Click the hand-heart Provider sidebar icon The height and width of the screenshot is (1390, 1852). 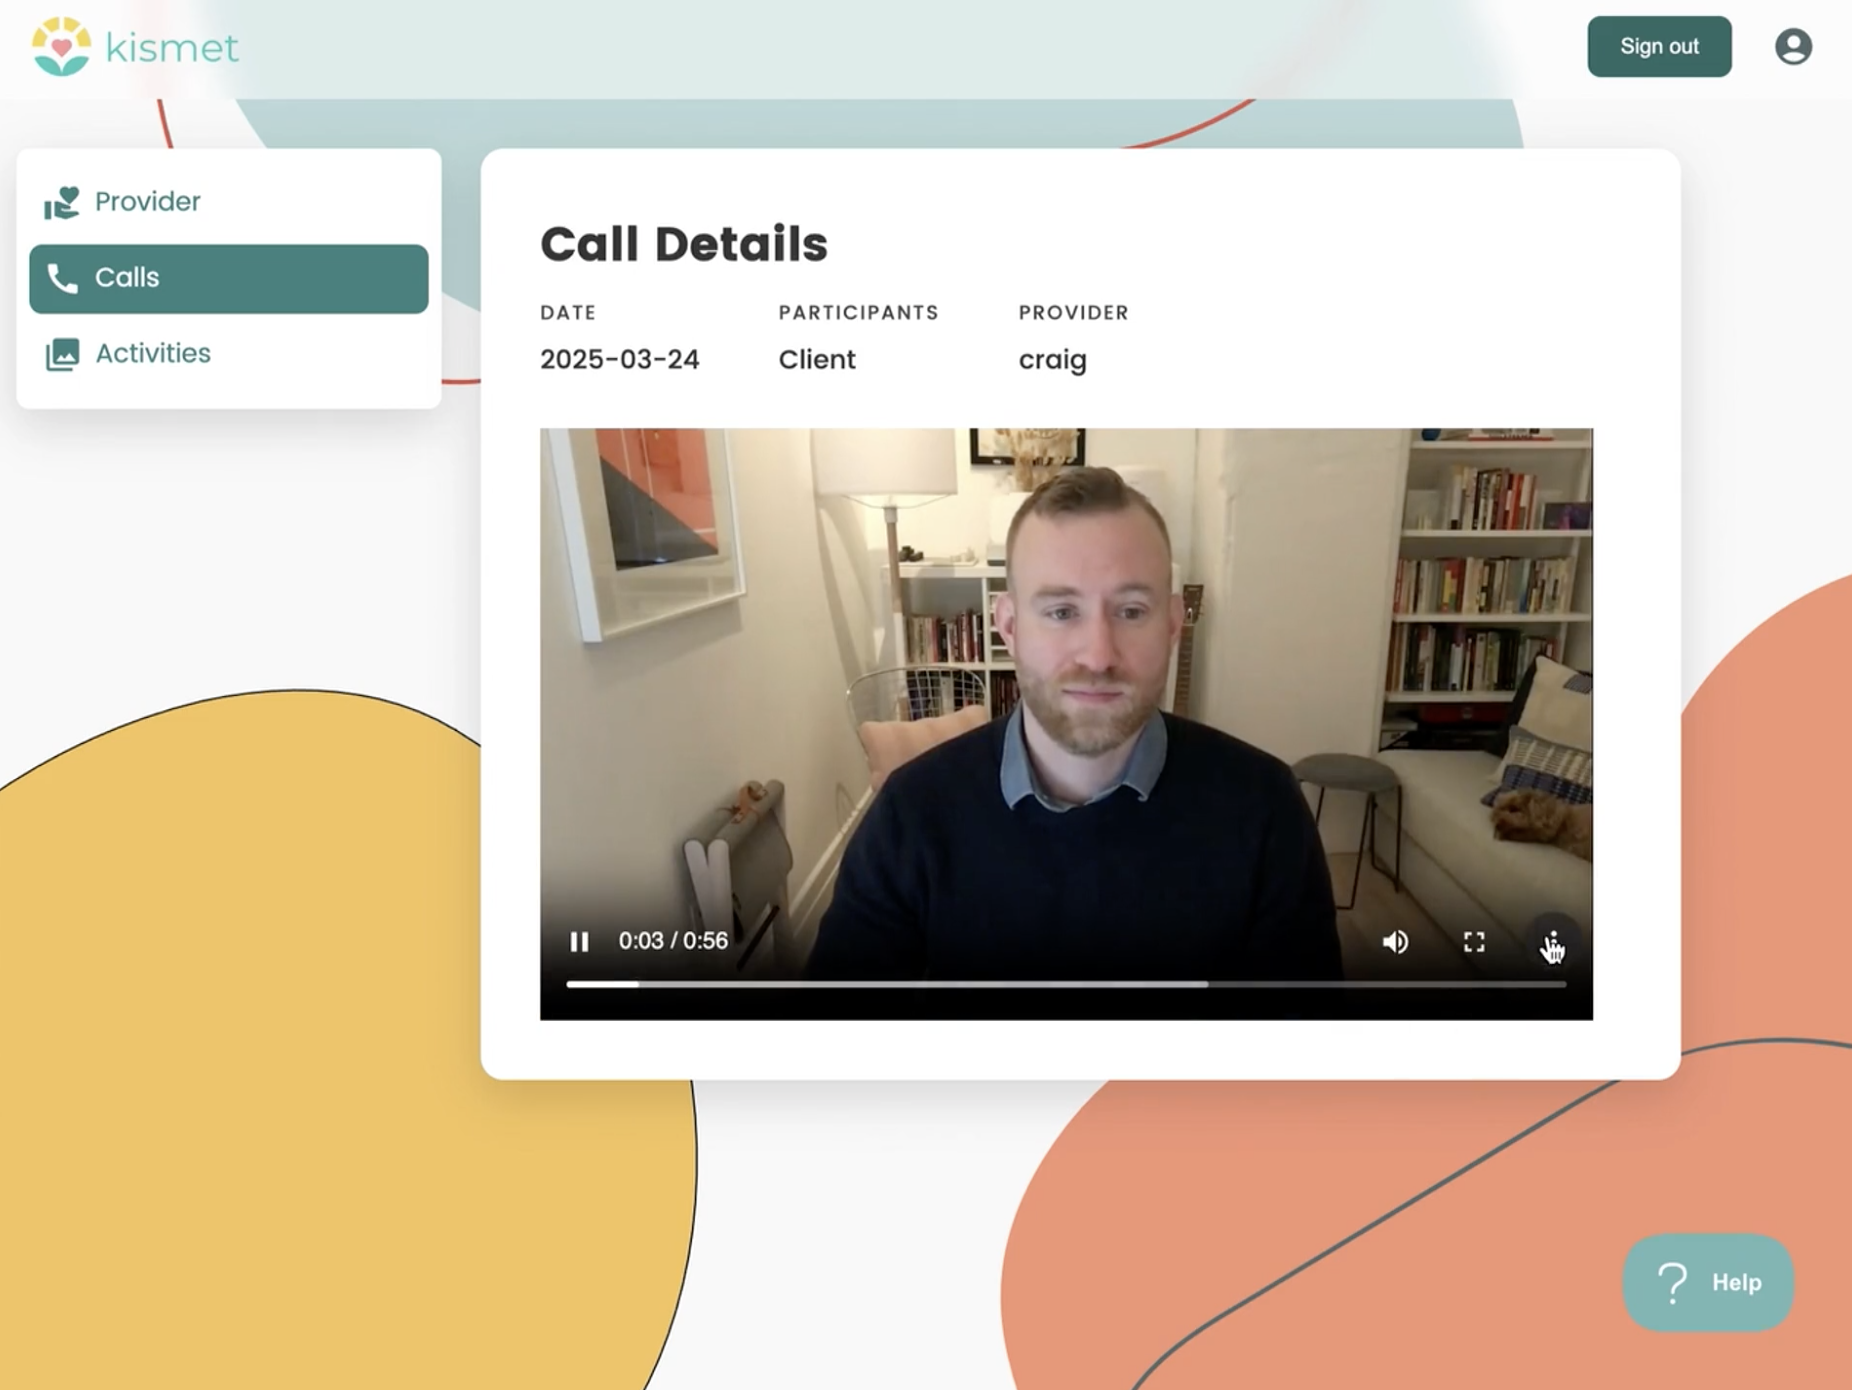coord(61,203)
